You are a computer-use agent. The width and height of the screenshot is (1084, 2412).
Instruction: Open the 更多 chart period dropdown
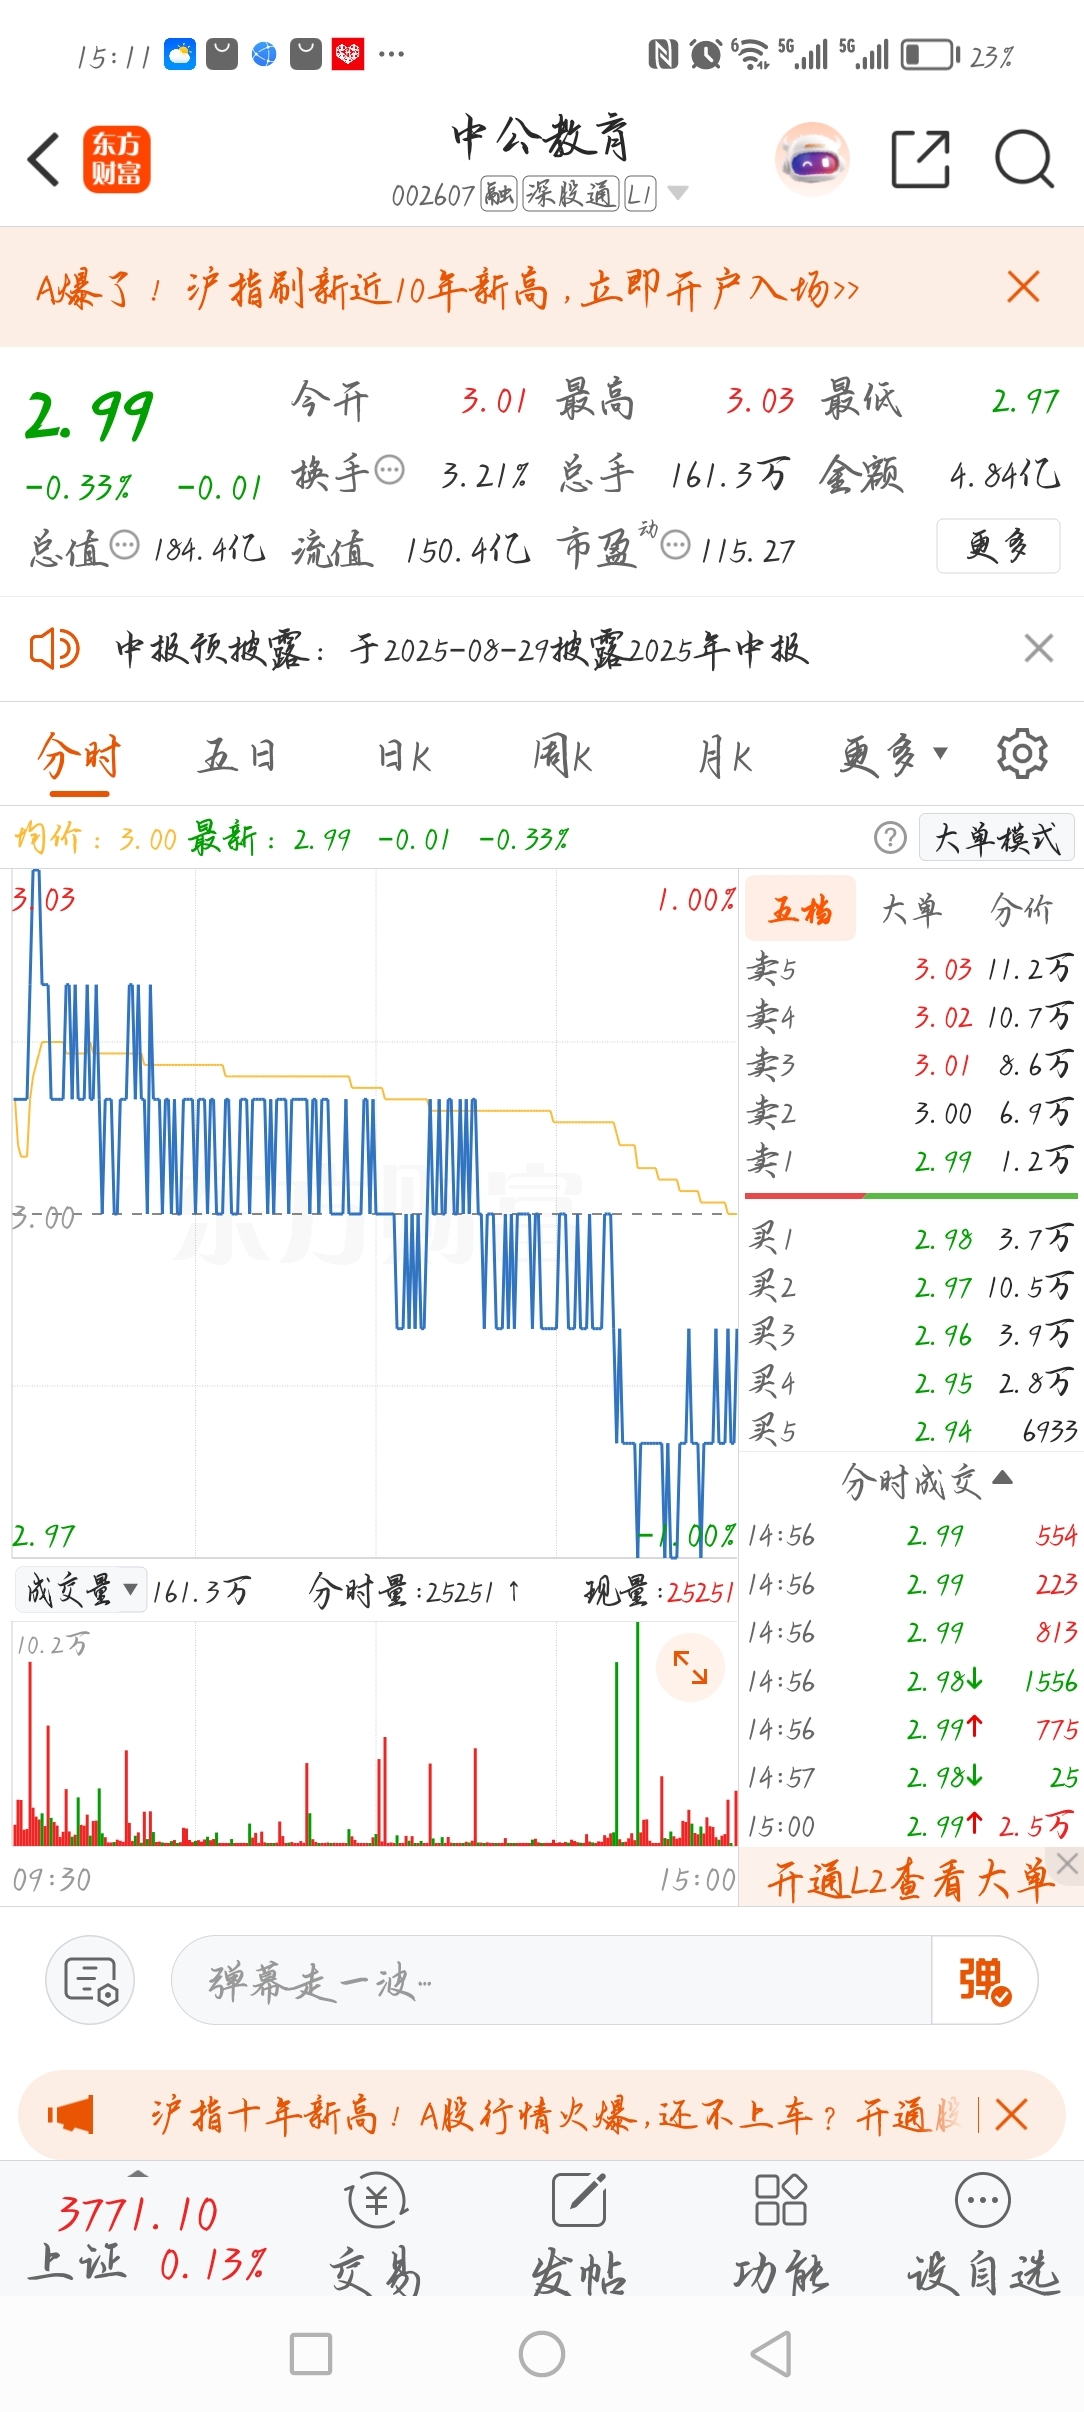click(x=892, y=756)
